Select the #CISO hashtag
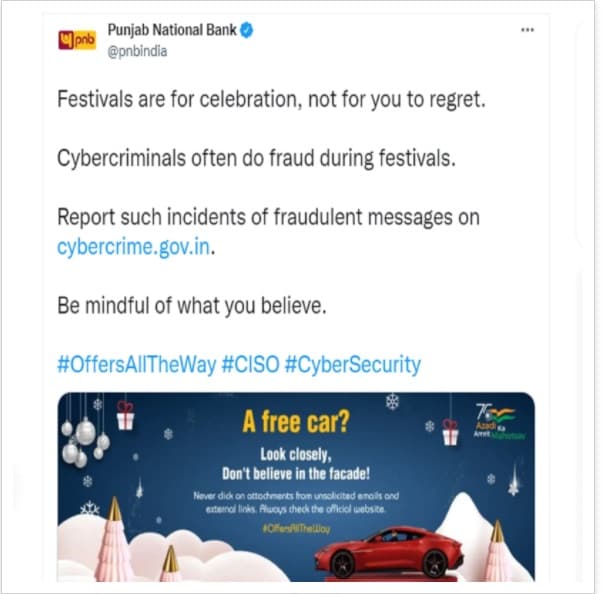Viewport: 615px width, 594px height. (250, 364)
